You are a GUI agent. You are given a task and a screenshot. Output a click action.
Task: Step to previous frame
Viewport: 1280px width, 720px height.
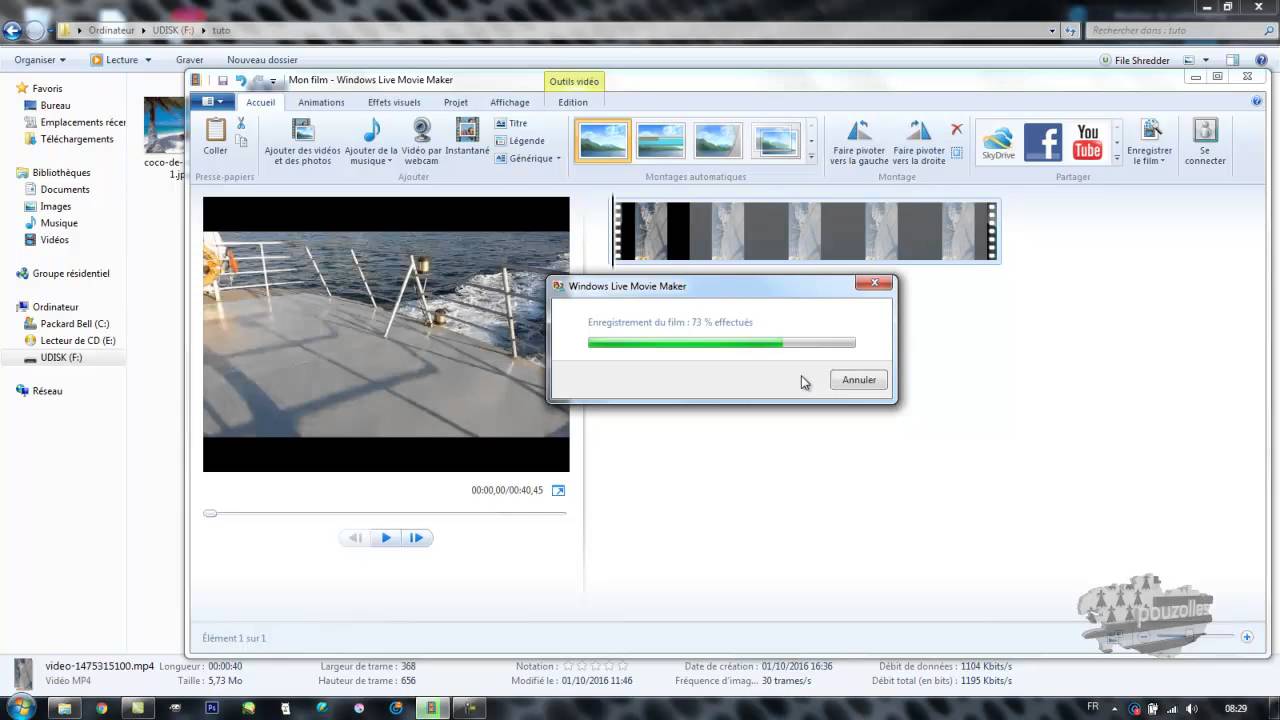click(354, 538)
